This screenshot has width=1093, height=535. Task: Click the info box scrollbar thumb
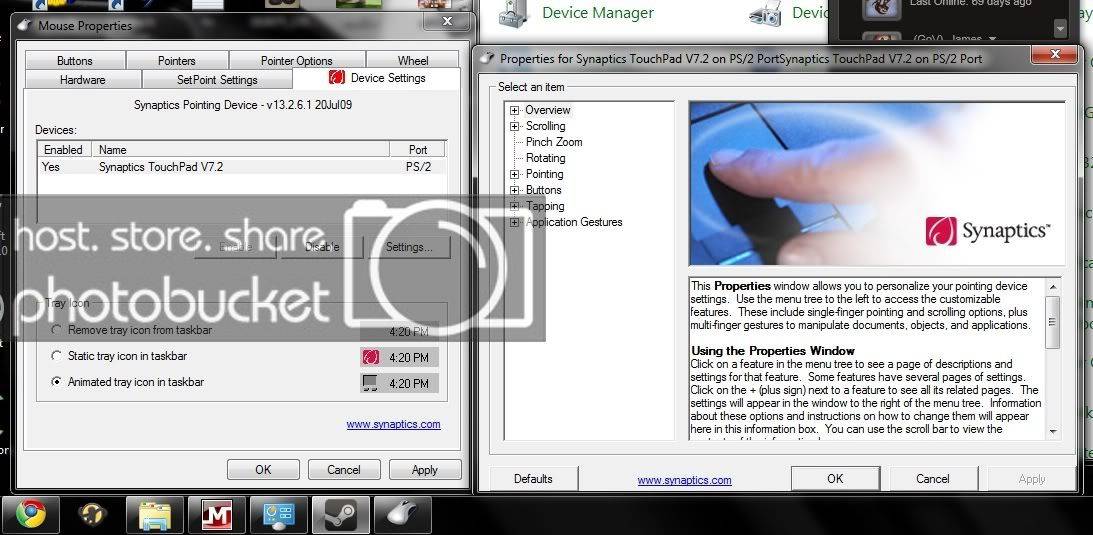click(x=1053, y=323)
